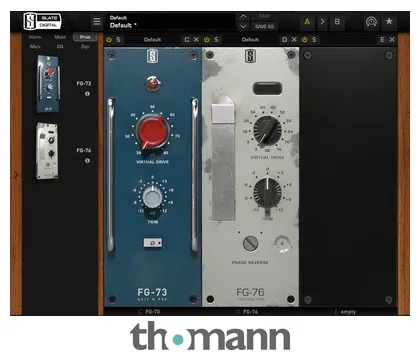
Task: Click FG-76 small white knob
Action: tap(282, 244)
